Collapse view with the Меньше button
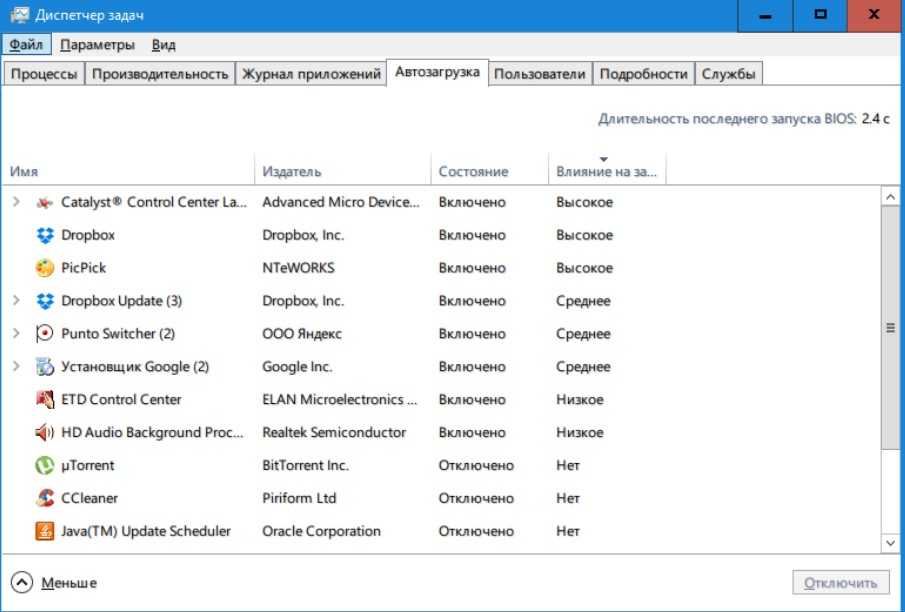The height and width of the screenshot is (612, 905). pos(55,583)
